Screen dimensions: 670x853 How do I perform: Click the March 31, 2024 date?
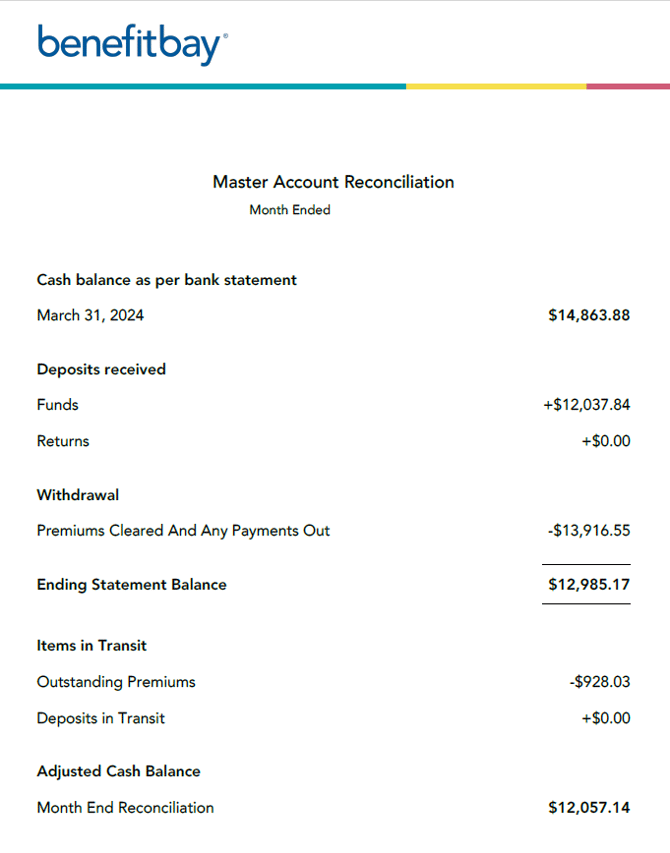90,315
